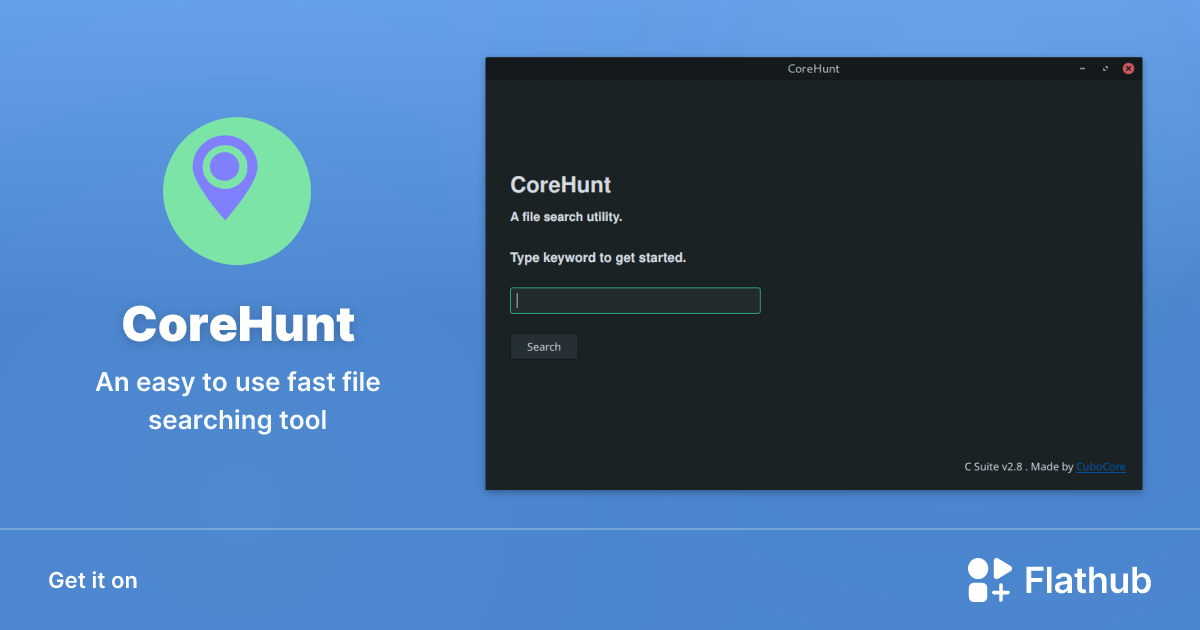Click the restore window icon
Image resolution: width=1200 pixels, height=630 pixels.
1104,68
